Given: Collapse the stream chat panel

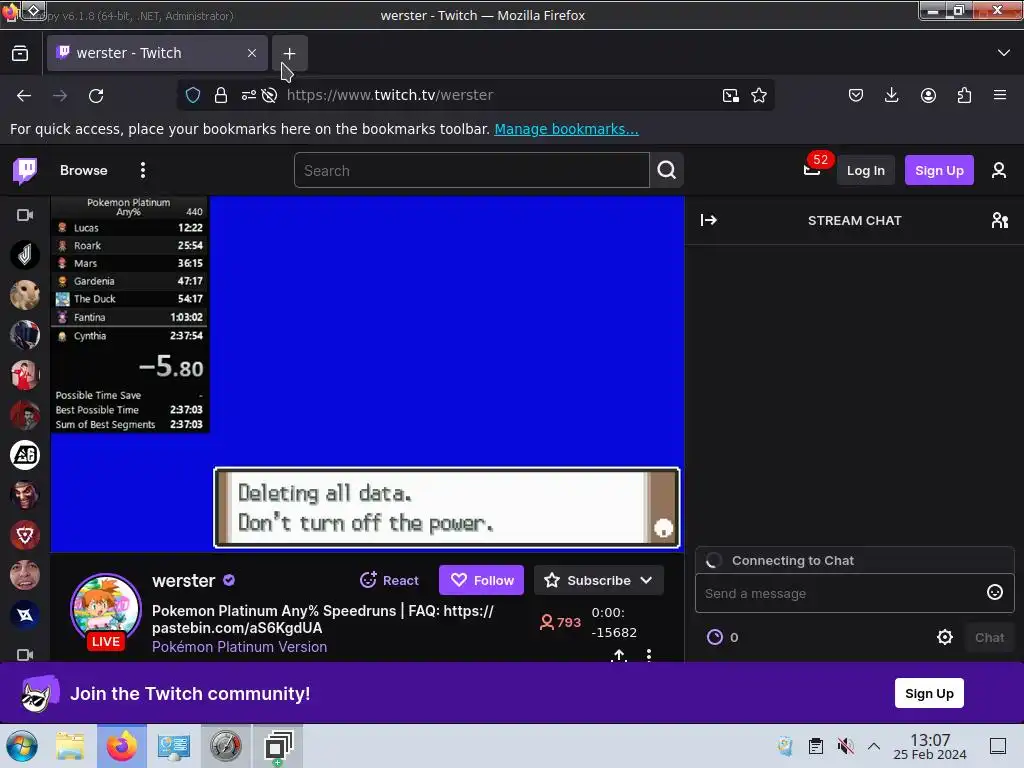Looking at the screenshot, I should click(x=709, y=220).
